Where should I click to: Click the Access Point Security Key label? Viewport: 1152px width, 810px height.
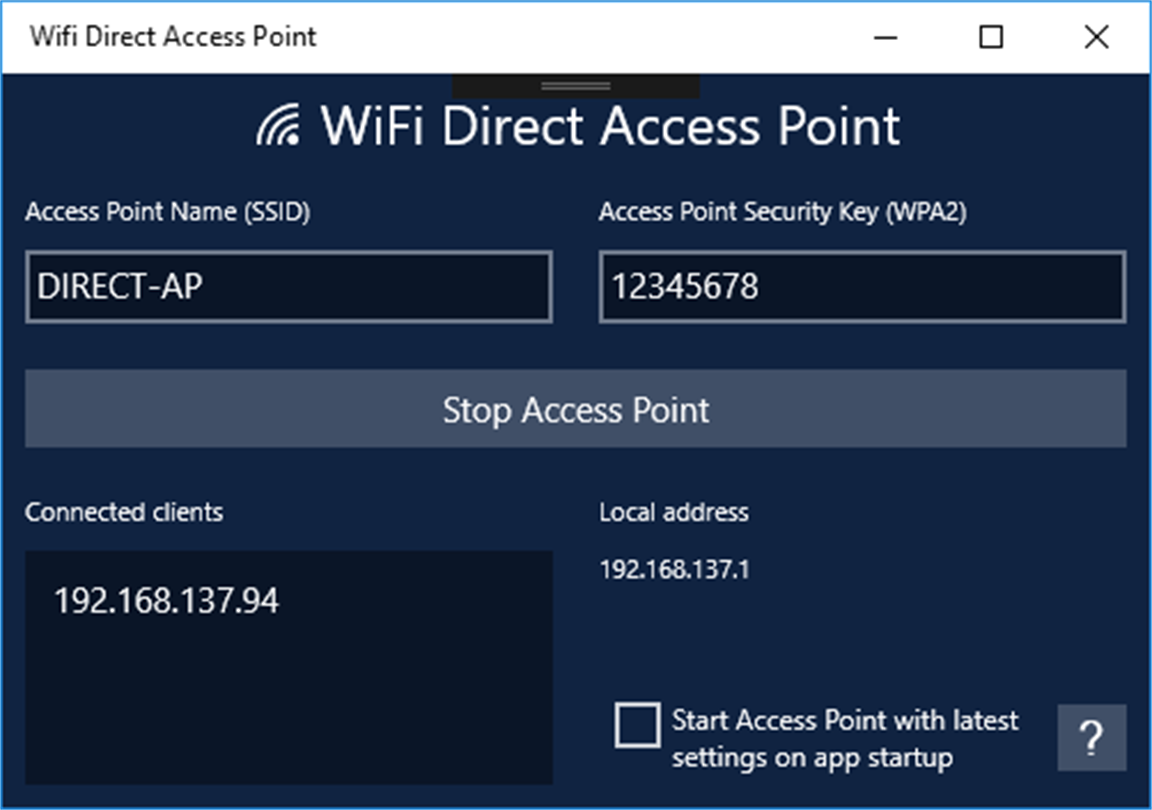coord(782,212)
